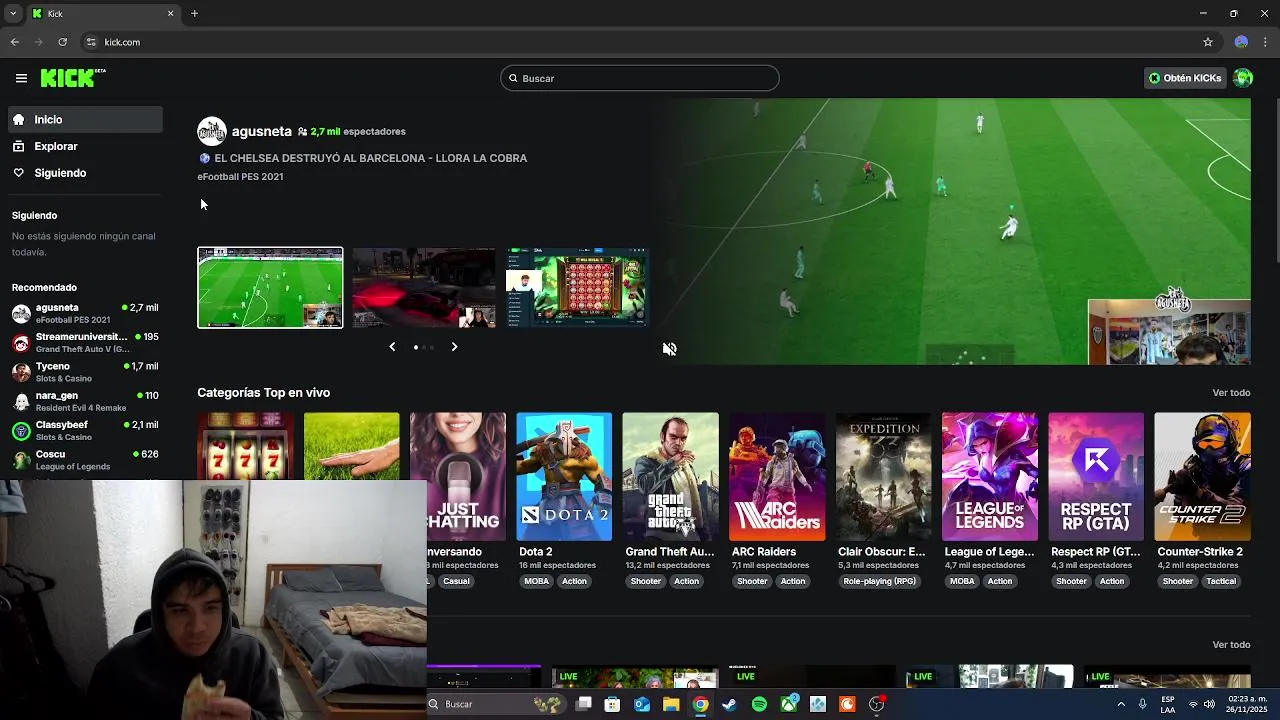The image size is (1280, 720).
Task: Open Microsoft Store from the taskbar
Action: click(612, 704)
